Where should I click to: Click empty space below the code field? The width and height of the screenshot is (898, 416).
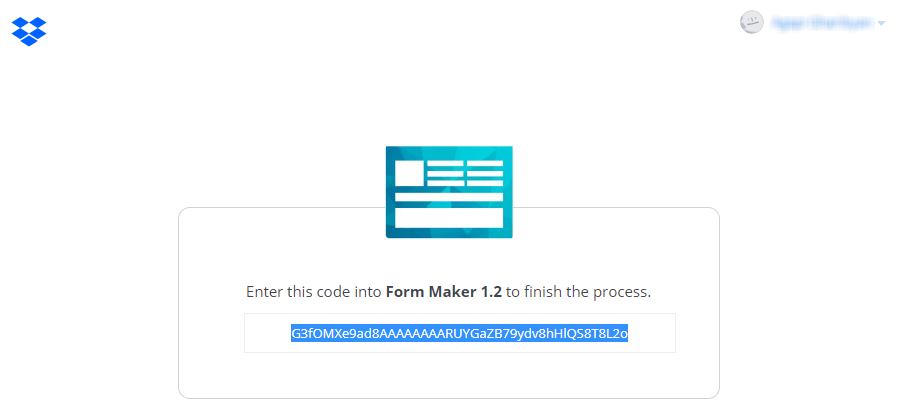point(449,374)
